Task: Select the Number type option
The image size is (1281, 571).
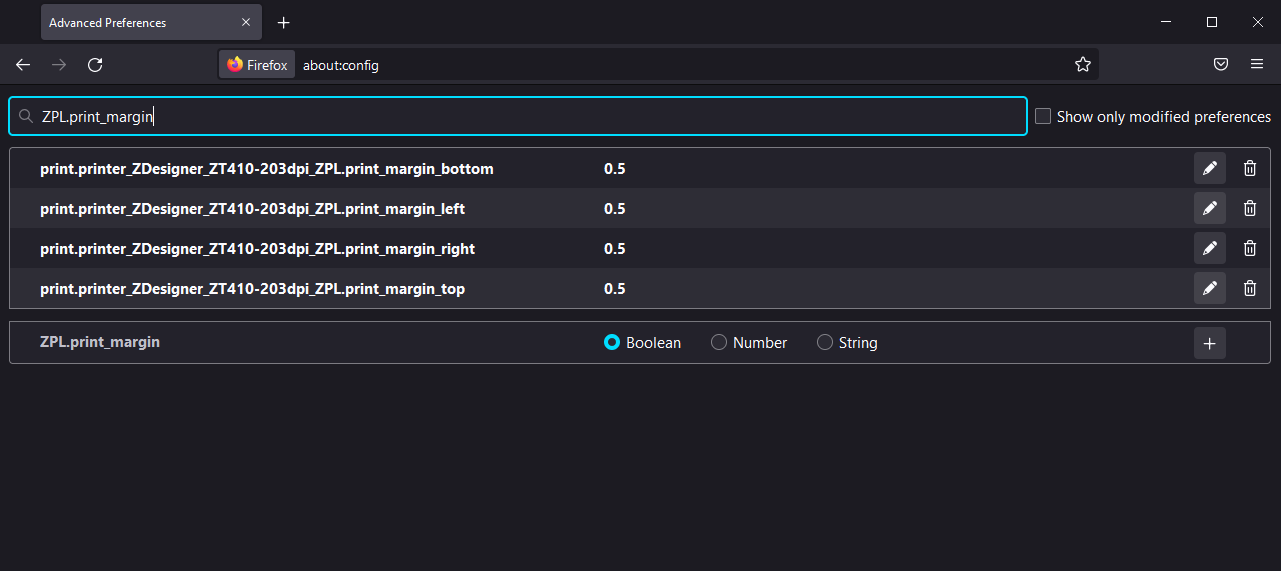Action: pyautogui.click(x=718, y=342)
